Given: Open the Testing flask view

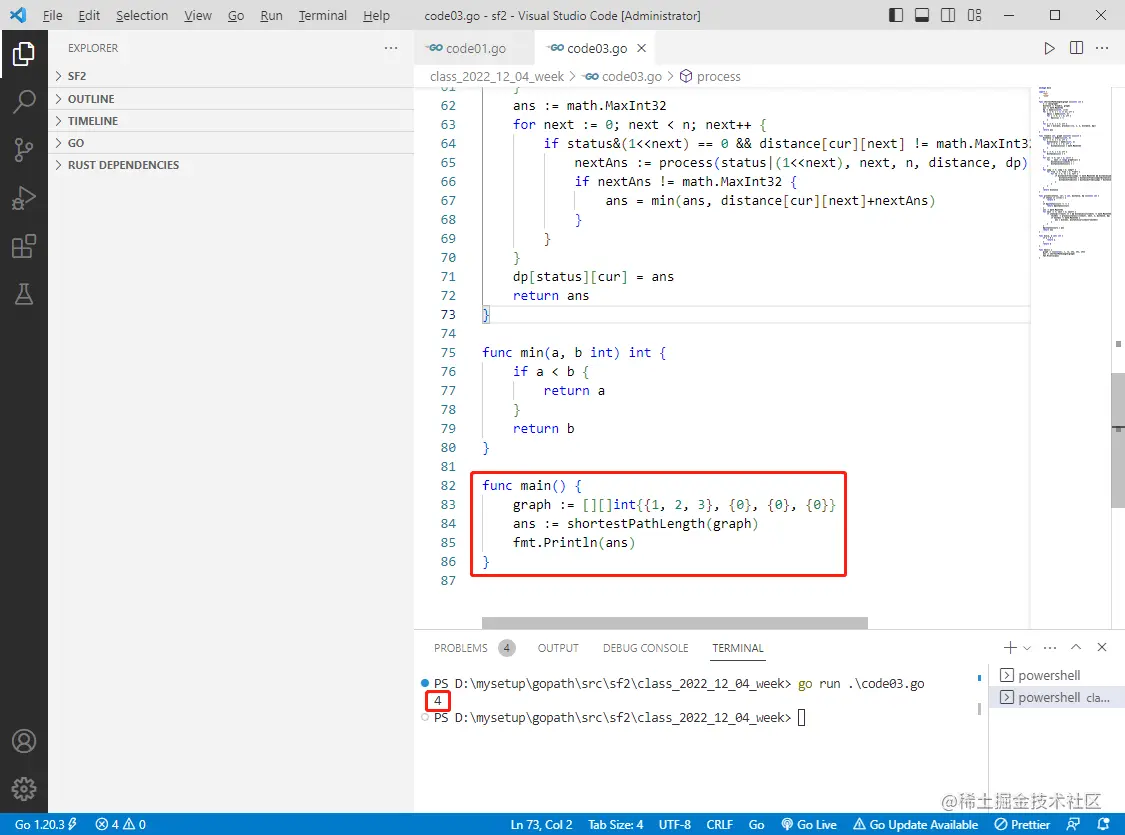Looking at the screenshot, I should tap(24, 294).
